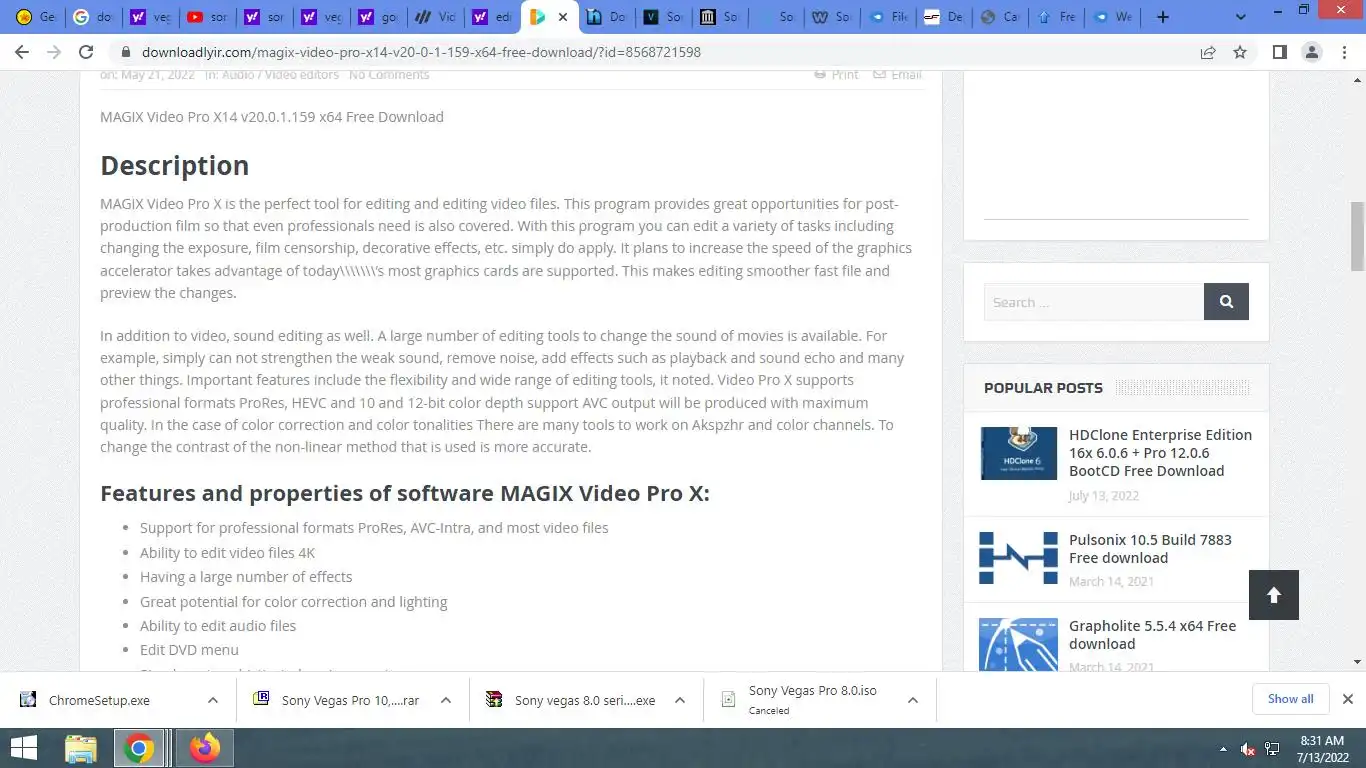
Task: Open HDClone Enterprise Edition post link
Action: [1160, 453]
